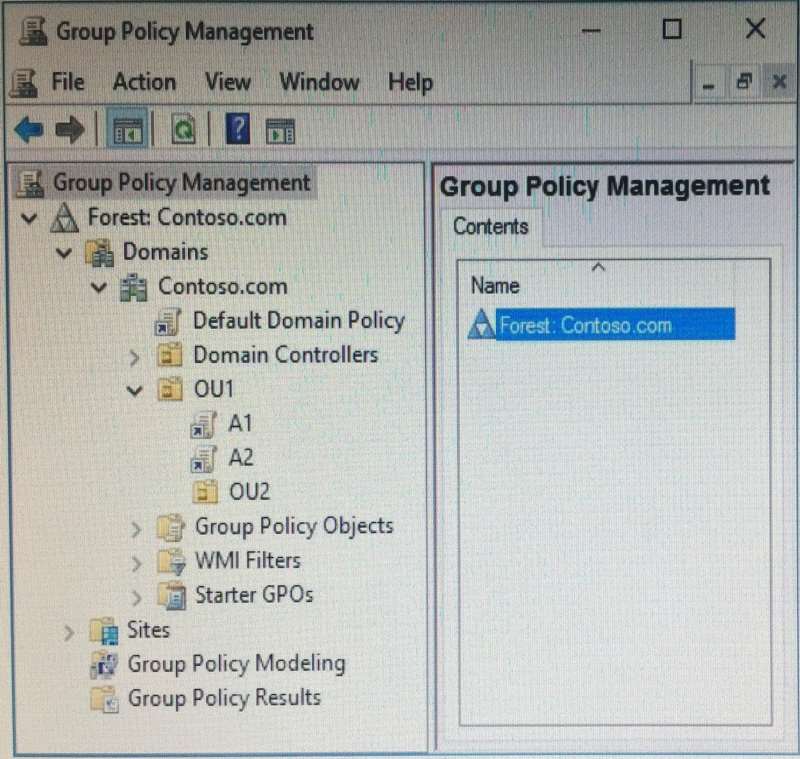Open the Help menu
This screenshot has height=759, width=800.
point(411,83)
